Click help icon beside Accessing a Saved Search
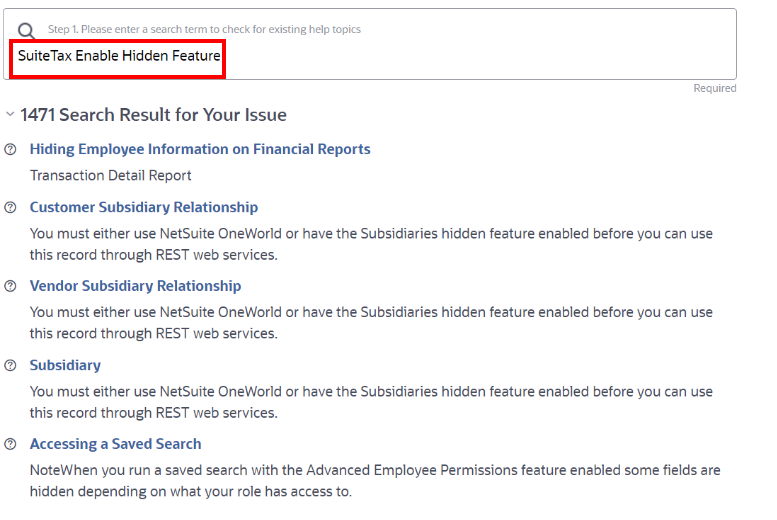The image size is (777, 520). 11,444
